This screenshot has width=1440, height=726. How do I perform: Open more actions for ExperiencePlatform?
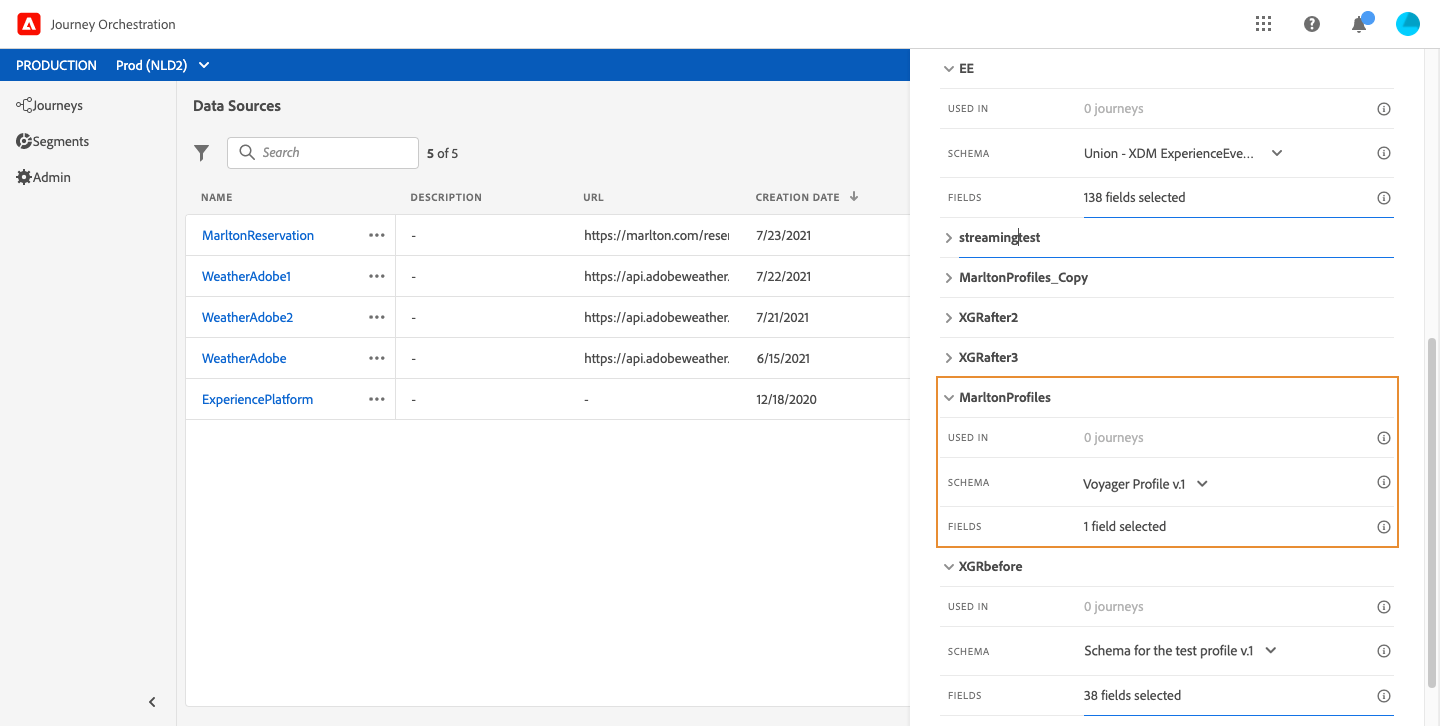coord(376,399)
